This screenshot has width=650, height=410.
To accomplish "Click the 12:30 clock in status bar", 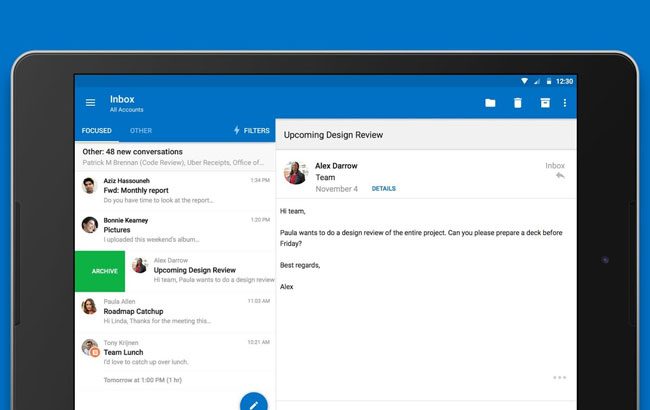I will (x=565, y=81).
